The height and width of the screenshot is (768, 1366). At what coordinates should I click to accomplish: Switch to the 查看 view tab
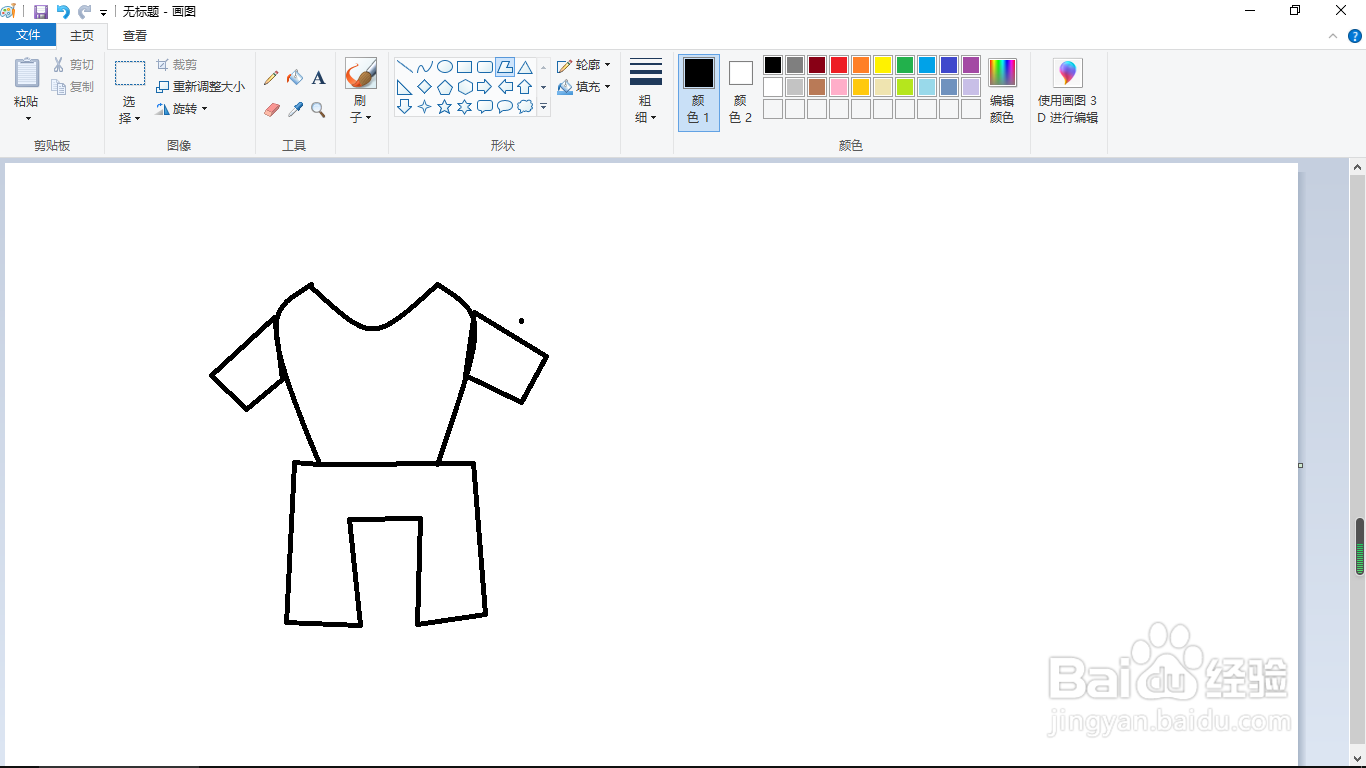point(135,36)
